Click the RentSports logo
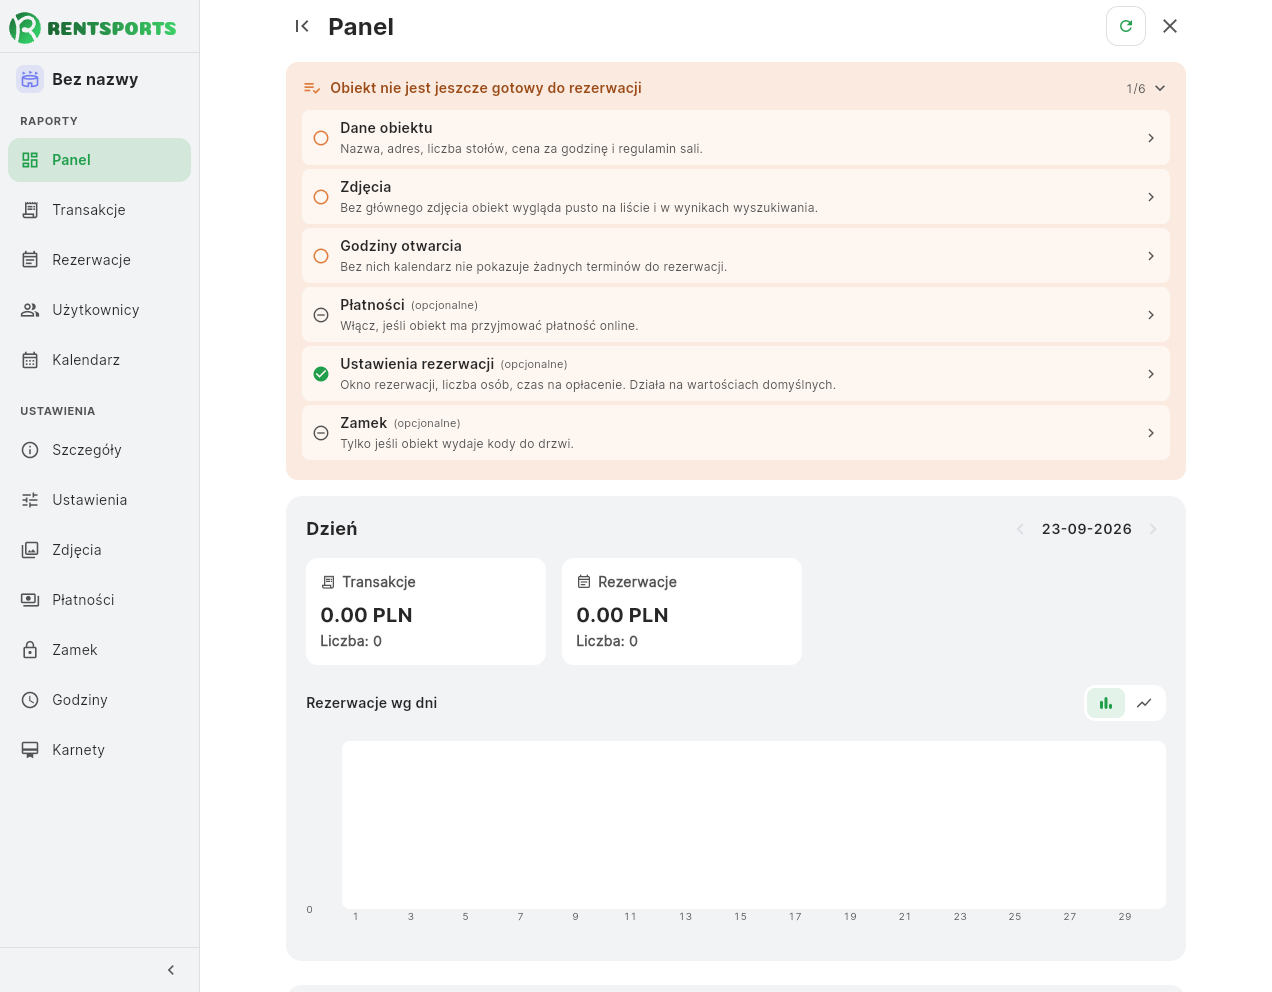This screenshot has height=992, width=1272. click(x=93, y=28)
